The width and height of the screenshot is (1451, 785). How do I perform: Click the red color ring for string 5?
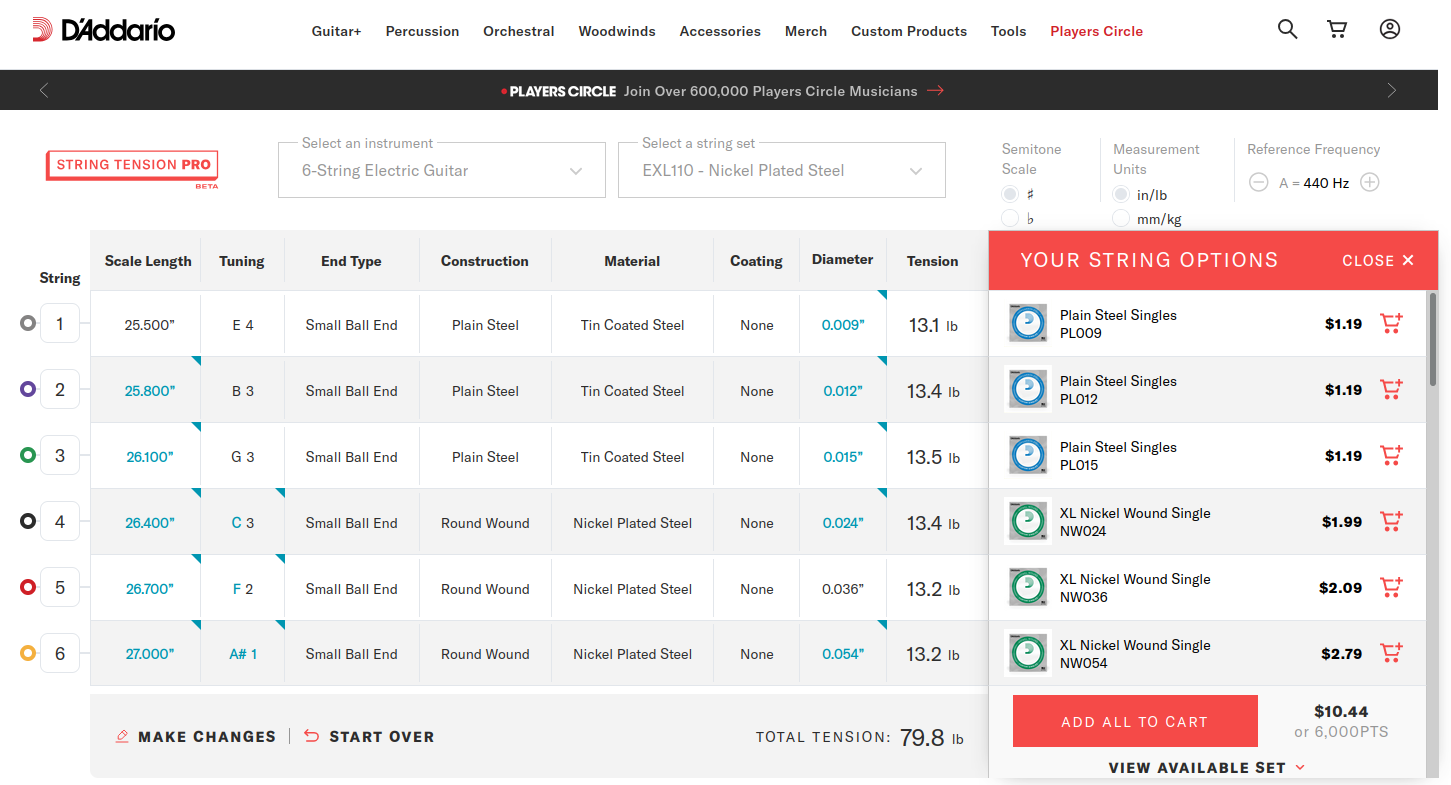(x=28, y=587)
